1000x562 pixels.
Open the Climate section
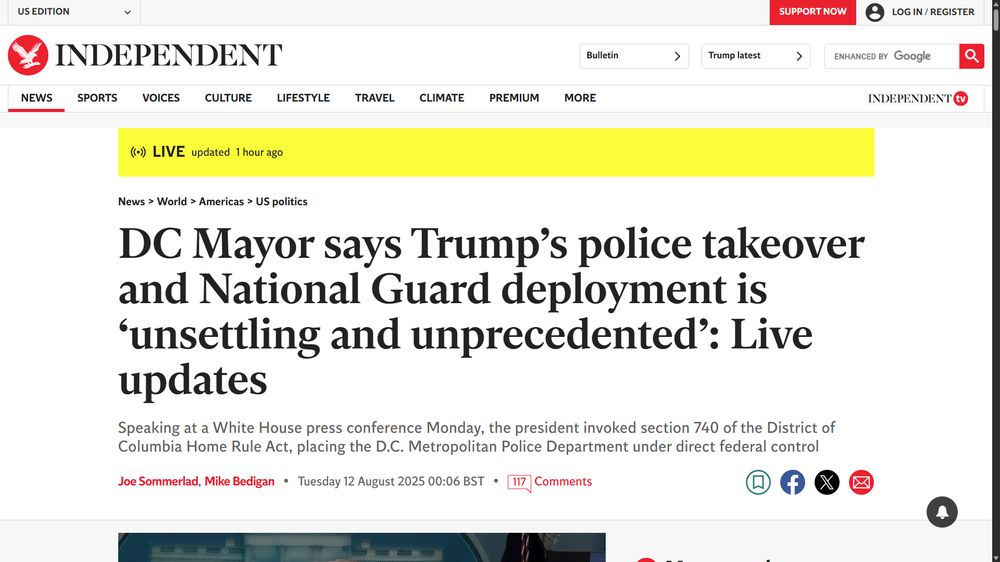(x=441, y=98)
